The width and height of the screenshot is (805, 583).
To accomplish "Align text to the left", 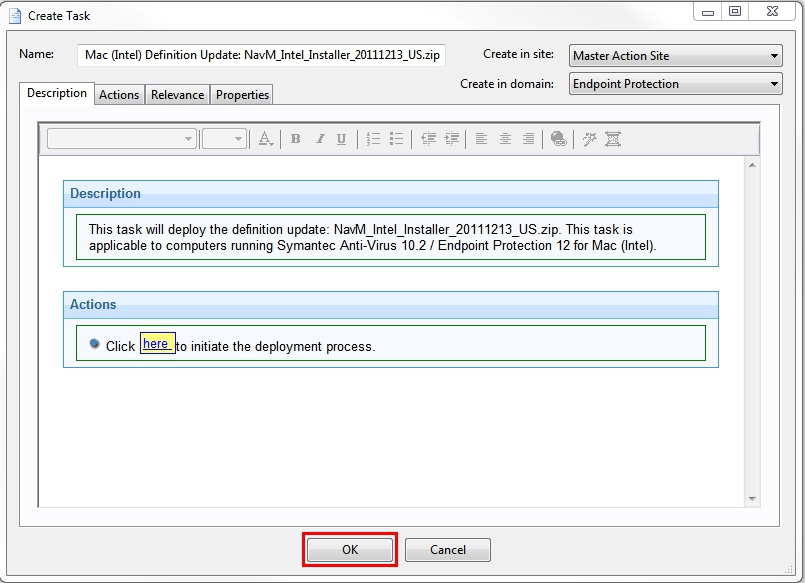I will point(481,139).
